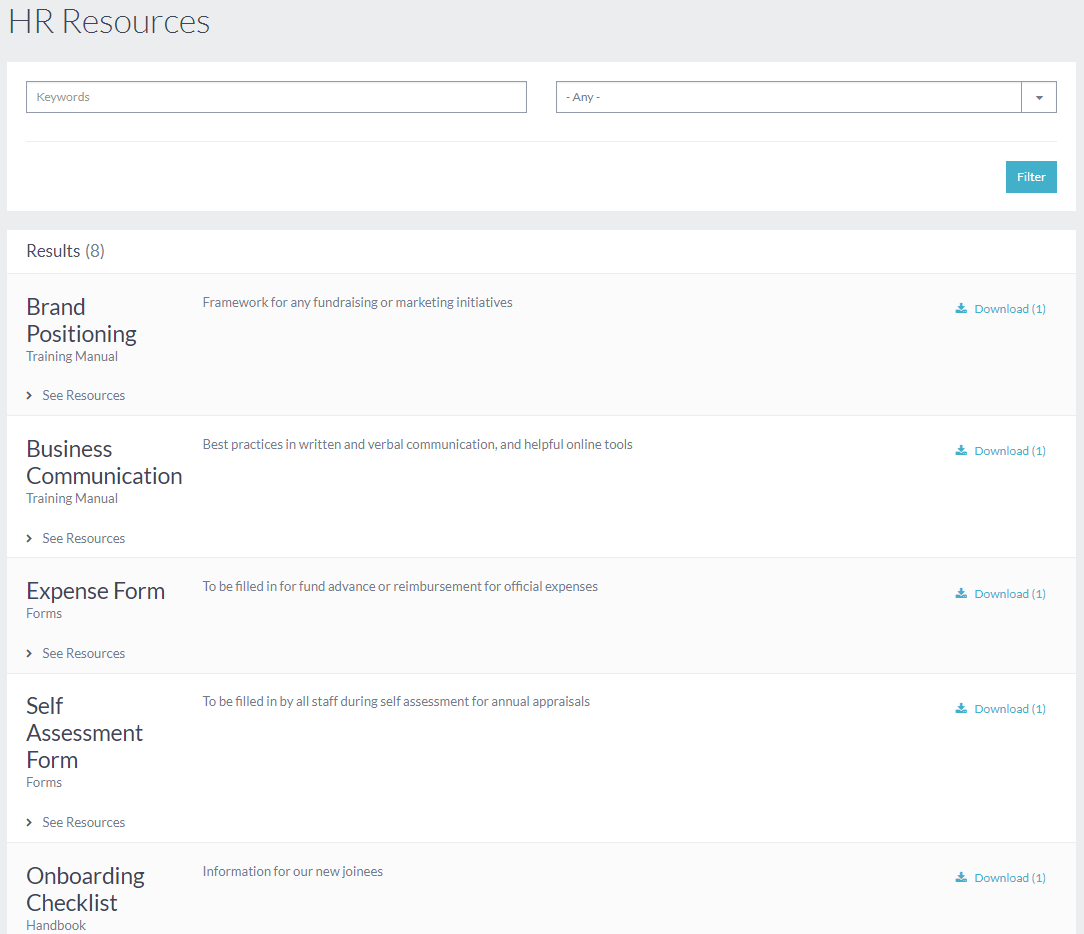Click 'Training Manual' label under Business Communication
Image resolution: width=1084 pixels, height=934 pixels.
pyautogui.click(x=72, y=498)
